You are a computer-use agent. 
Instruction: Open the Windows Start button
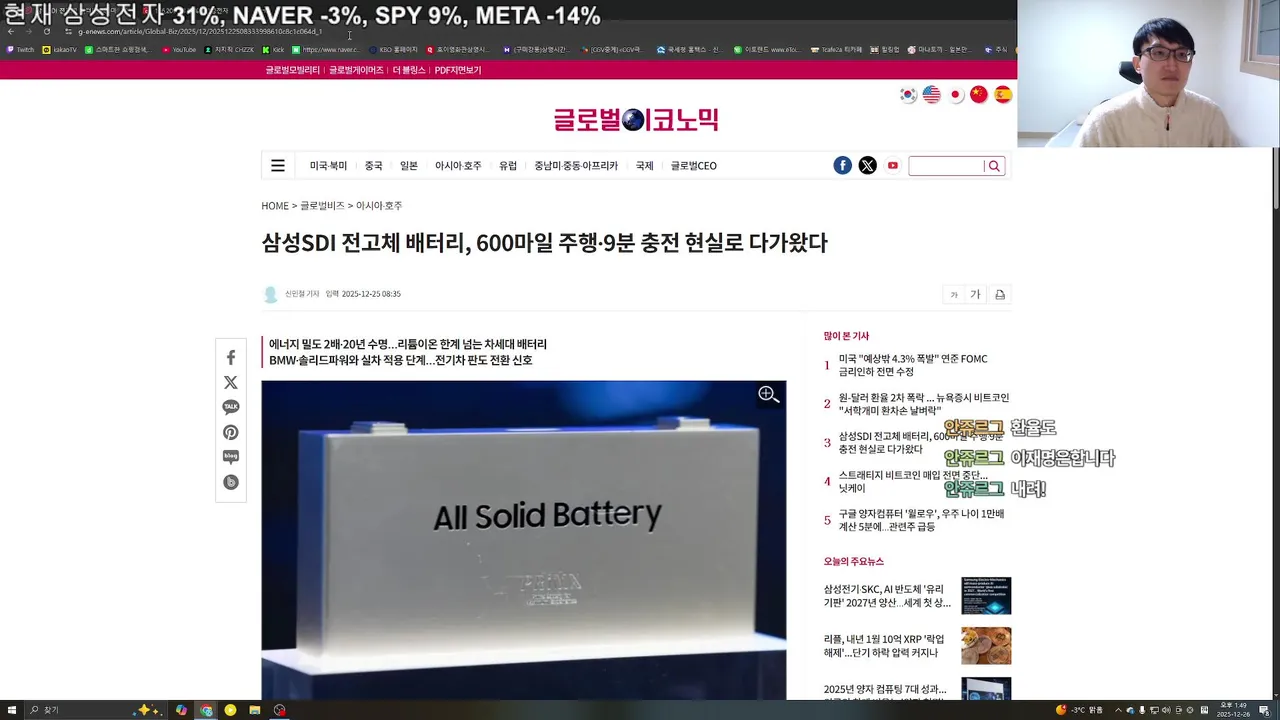click(x=10, y=710)
